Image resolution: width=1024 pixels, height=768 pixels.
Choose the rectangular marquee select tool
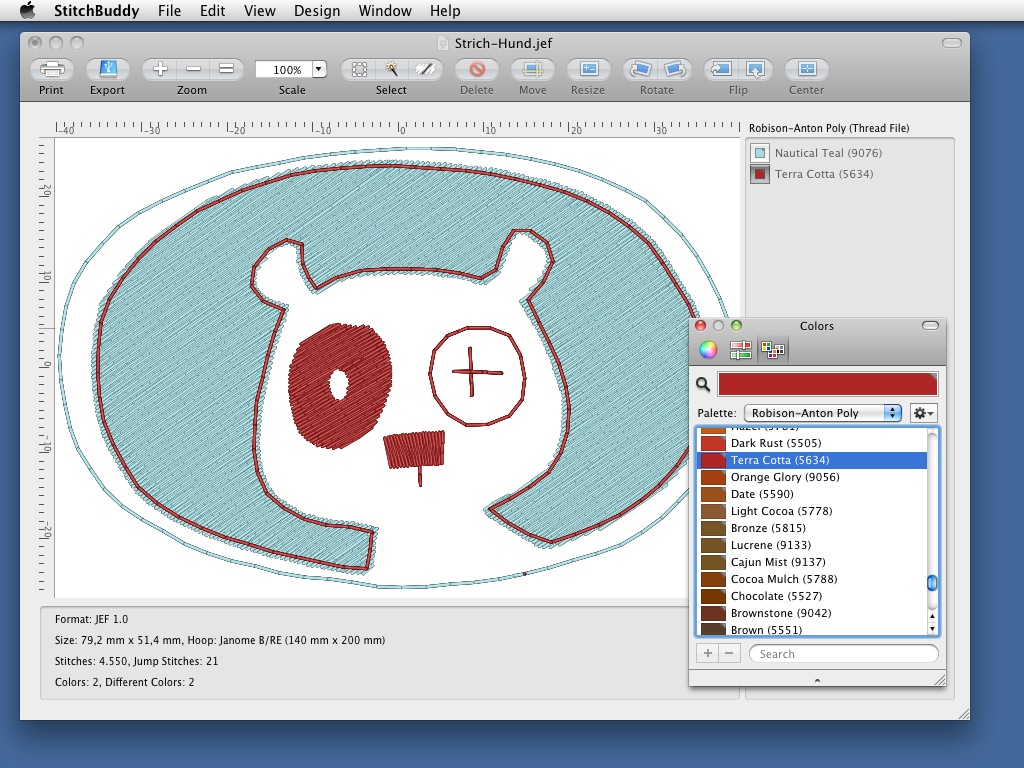point(359,70)
